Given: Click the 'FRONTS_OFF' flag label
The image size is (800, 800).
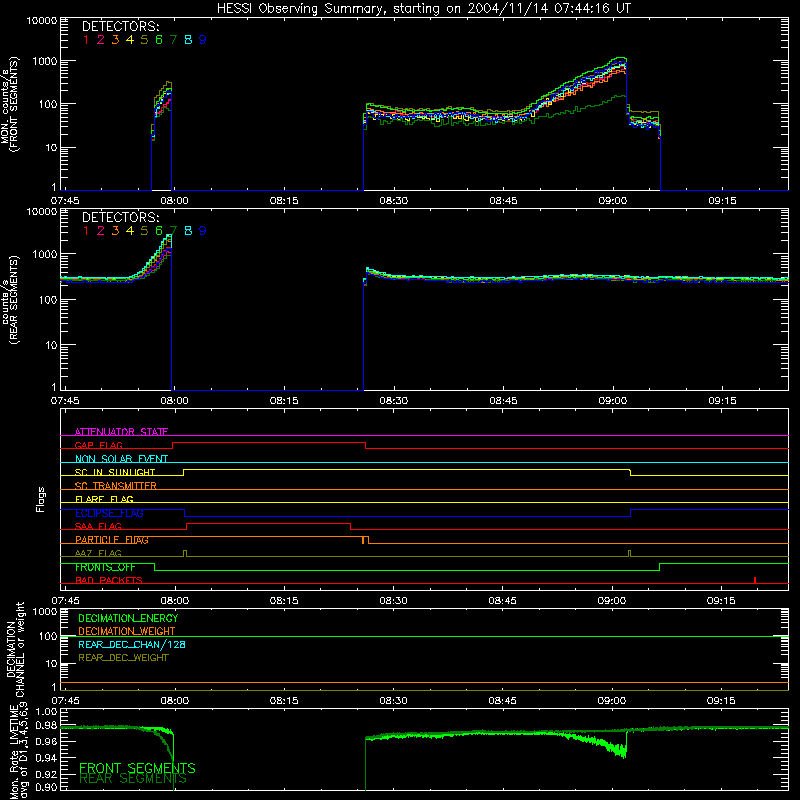Looking at the screenshot, I should 105,567.
